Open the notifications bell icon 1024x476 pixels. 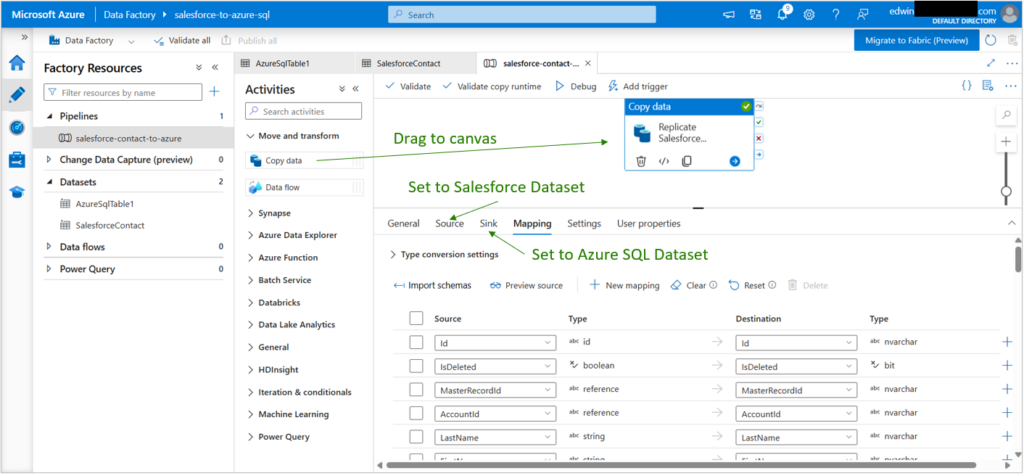click(783, 14)
